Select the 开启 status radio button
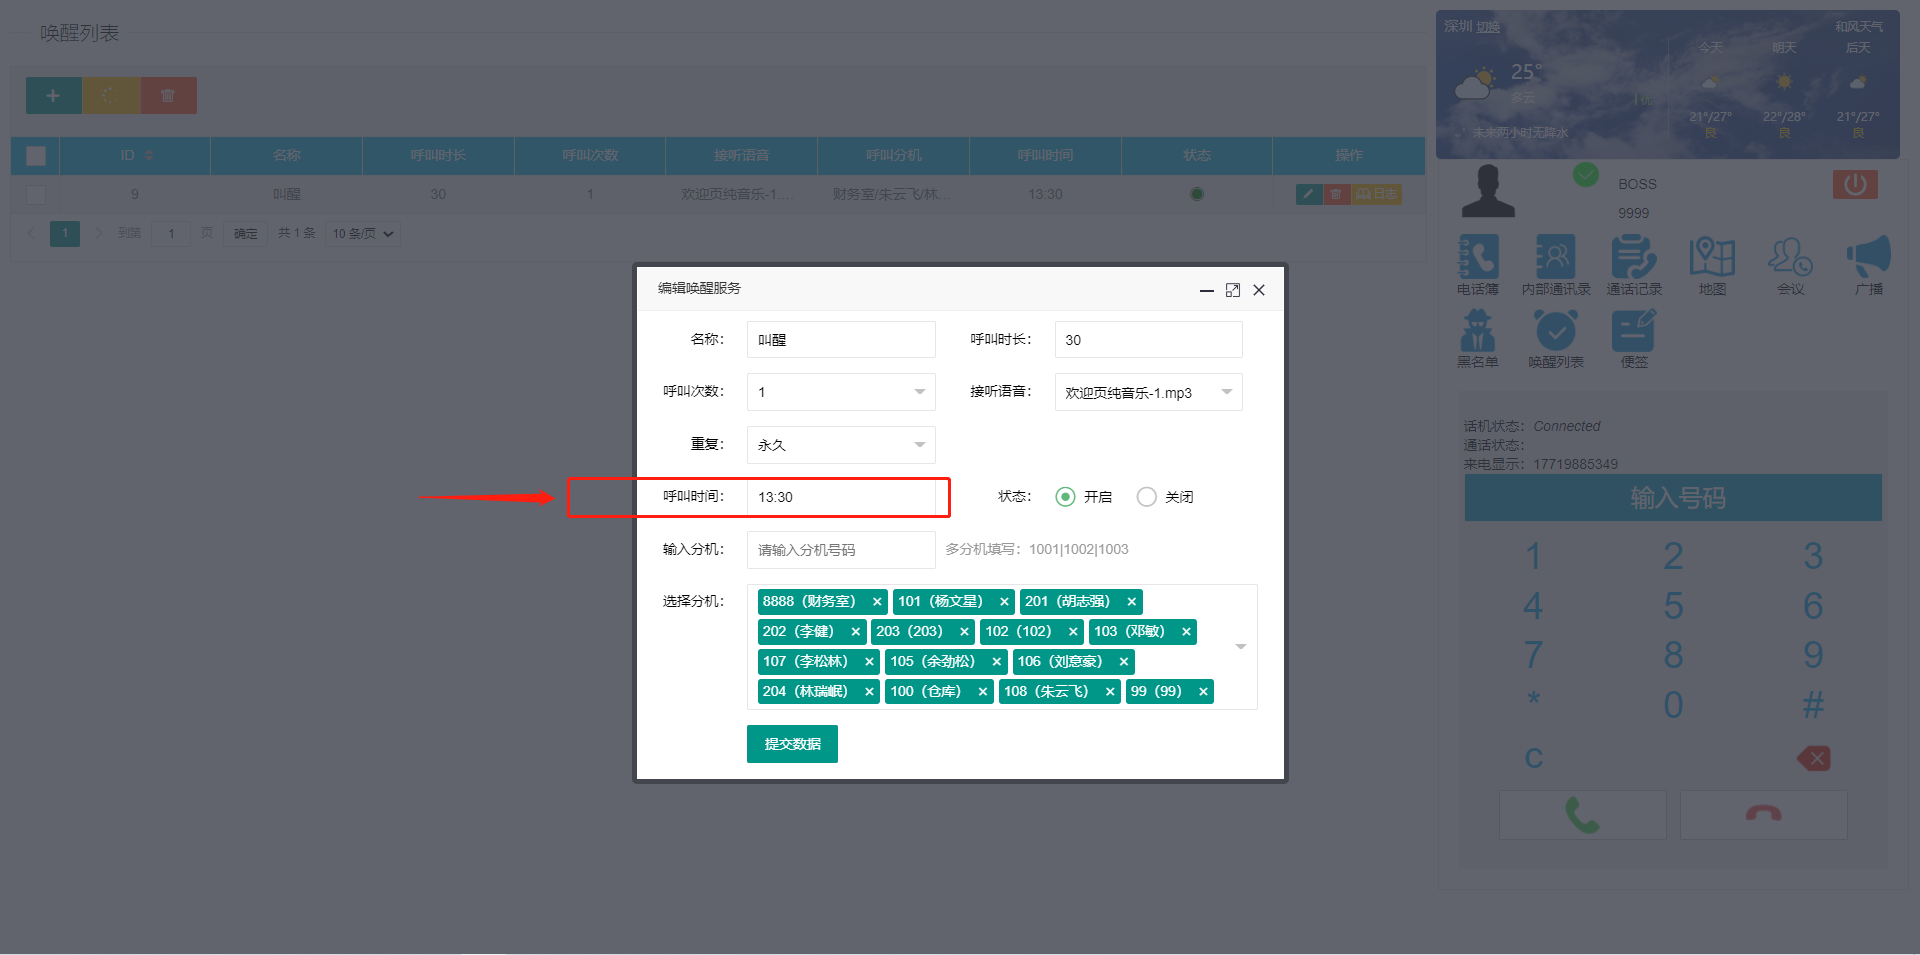 (x=1065, y=497)
